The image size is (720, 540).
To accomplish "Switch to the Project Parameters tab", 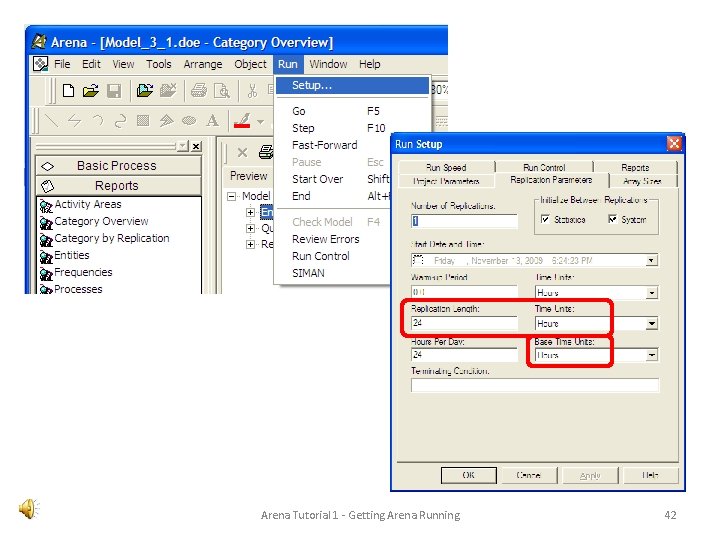I will [x=446, y=181].
